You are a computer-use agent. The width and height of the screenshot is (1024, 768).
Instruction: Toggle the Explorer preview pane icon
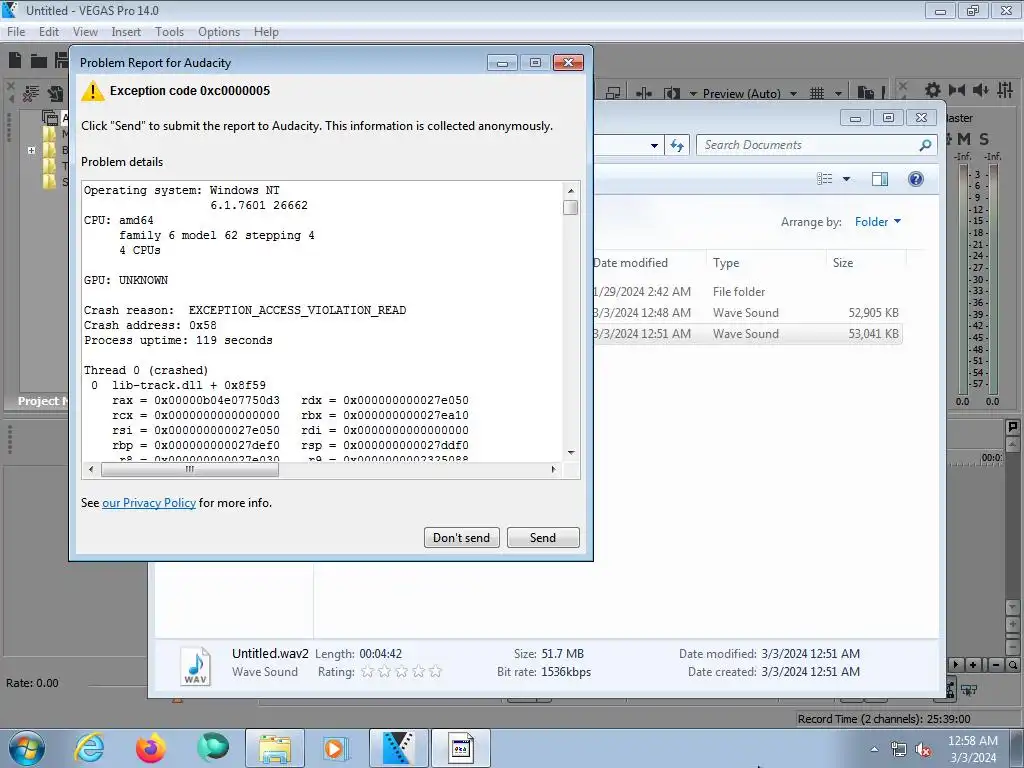880,179
